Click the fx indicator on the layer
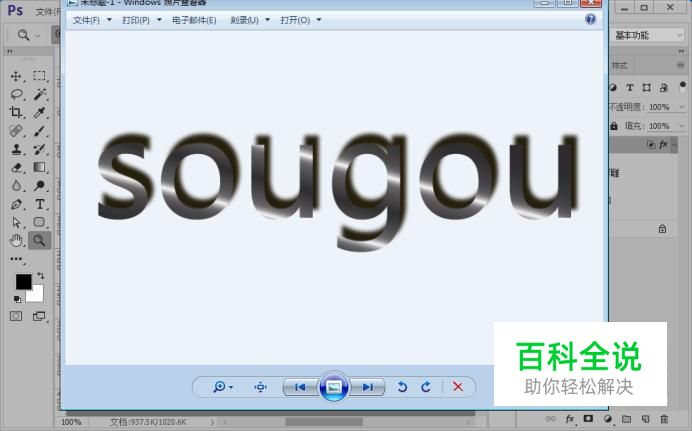 pyautogui.click(x=663, y=145)
